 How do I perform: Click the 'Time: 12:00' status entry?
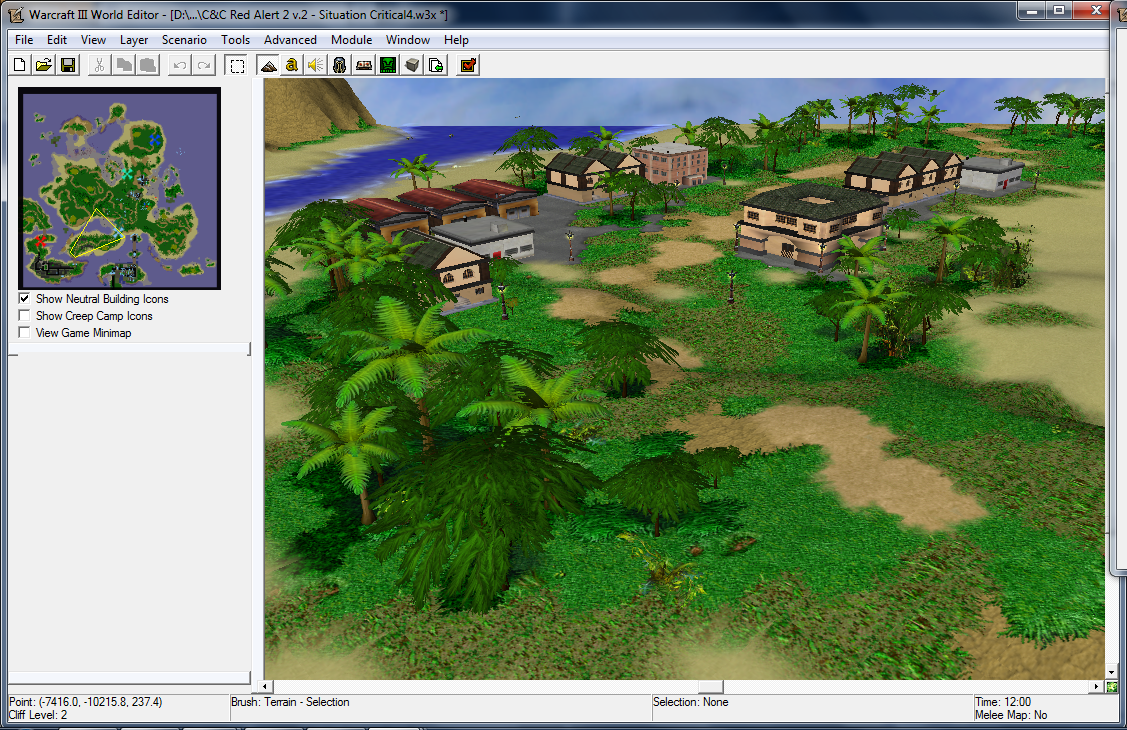tap(1003, 702)
